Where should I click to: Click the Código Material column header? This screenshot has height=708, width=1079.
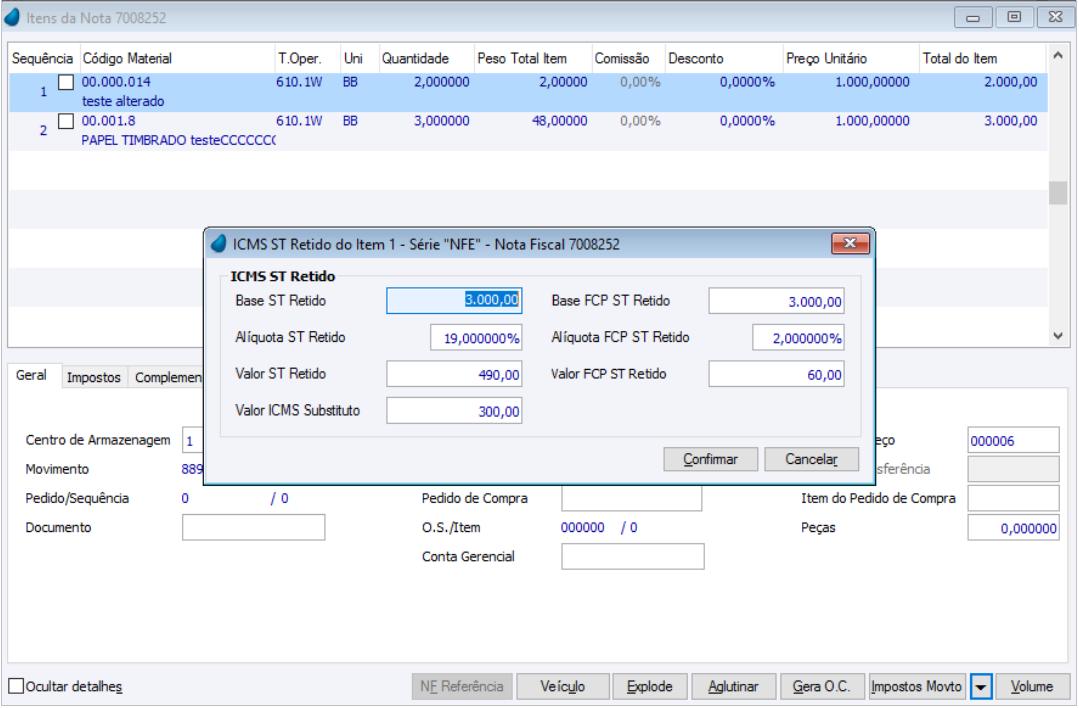click(x=177, y=58)
